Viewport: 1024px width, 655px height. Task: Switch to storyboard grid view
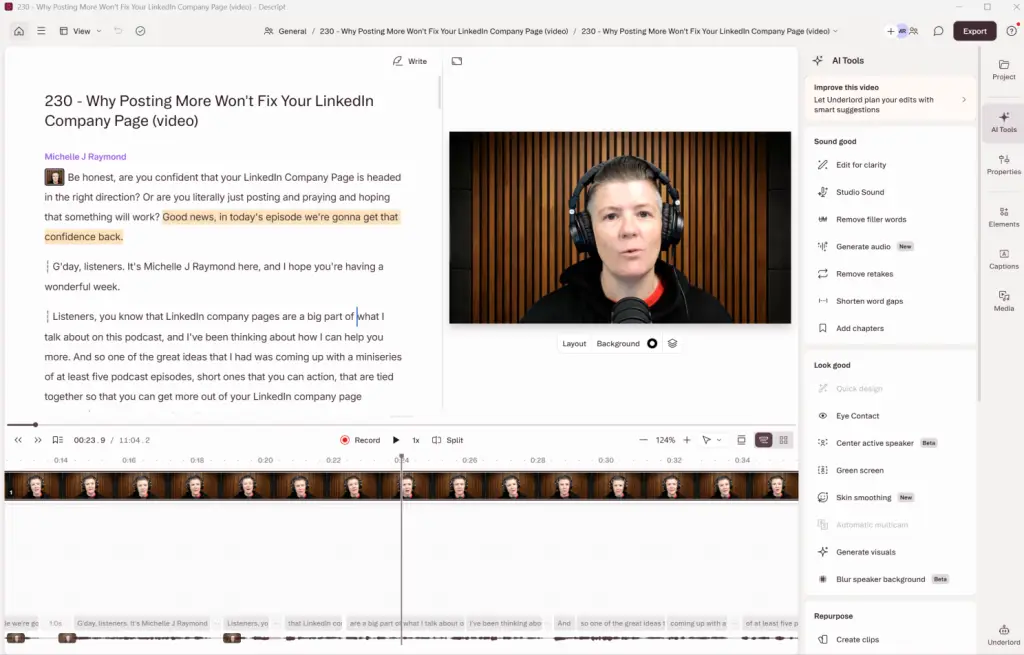tap(784, 440)
